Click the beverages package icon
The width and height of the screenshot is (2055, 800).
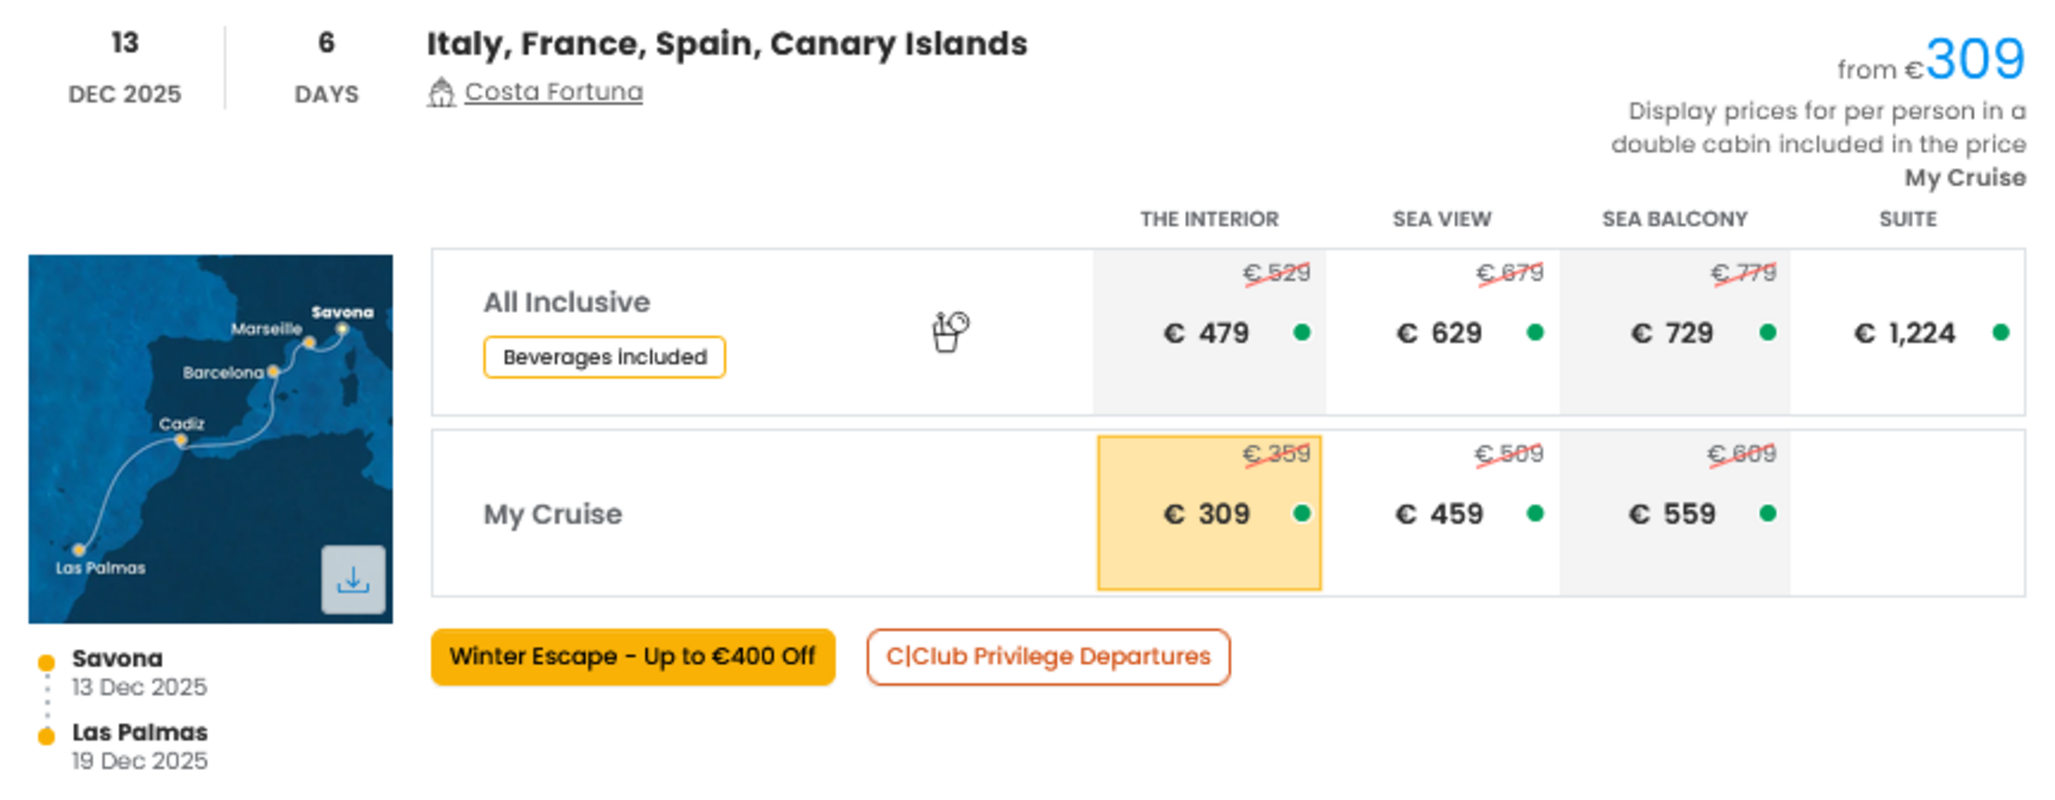pos(950,332)
